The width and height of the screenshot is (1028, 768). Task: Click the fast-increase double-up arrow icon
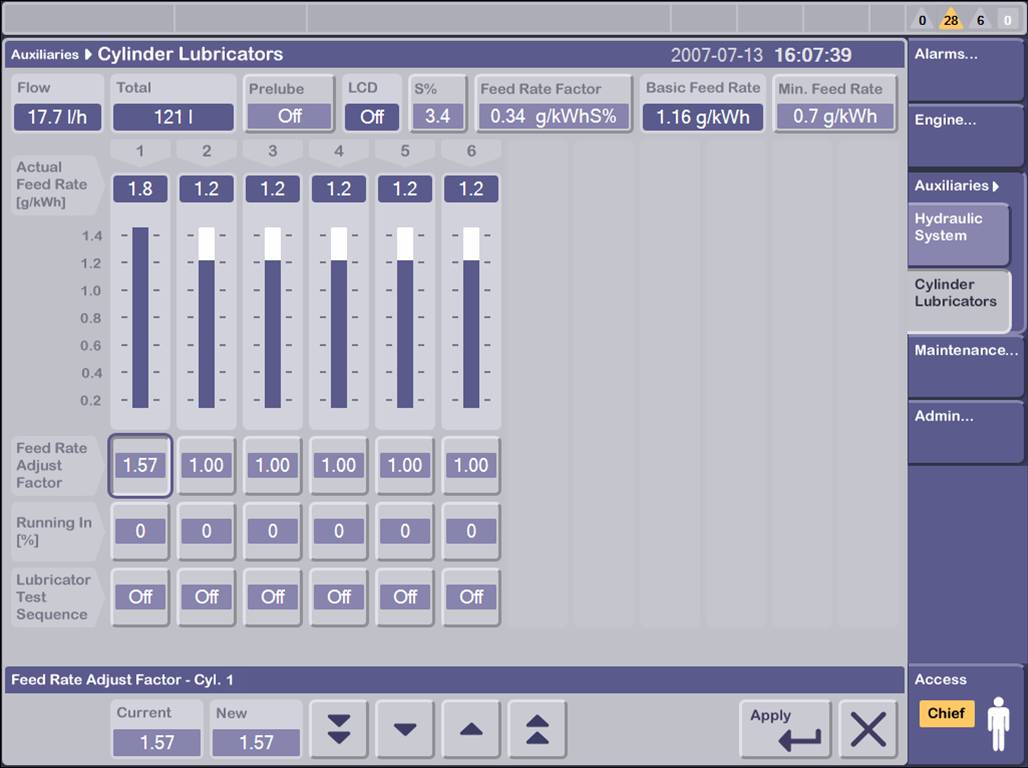tap(537, 729)
